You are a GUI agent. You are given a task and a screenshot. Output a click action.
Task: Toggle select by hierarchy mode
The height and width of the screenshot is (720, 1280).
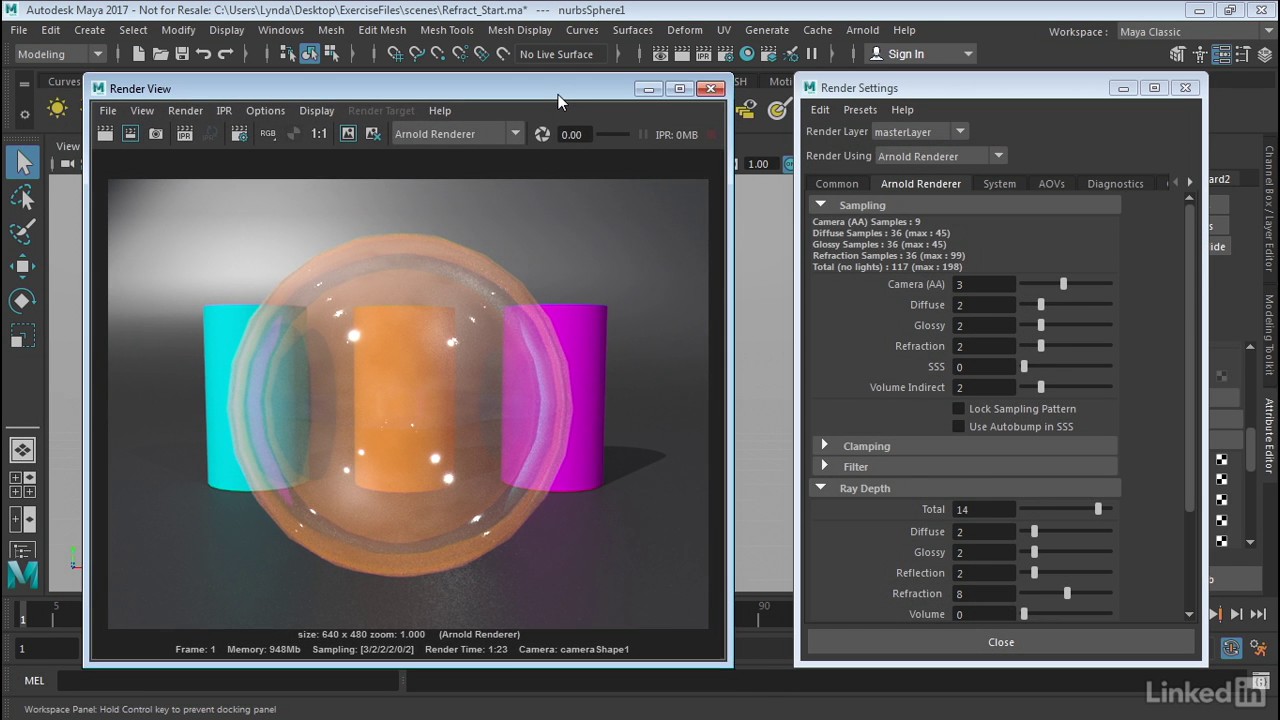[x=288, y=54]
